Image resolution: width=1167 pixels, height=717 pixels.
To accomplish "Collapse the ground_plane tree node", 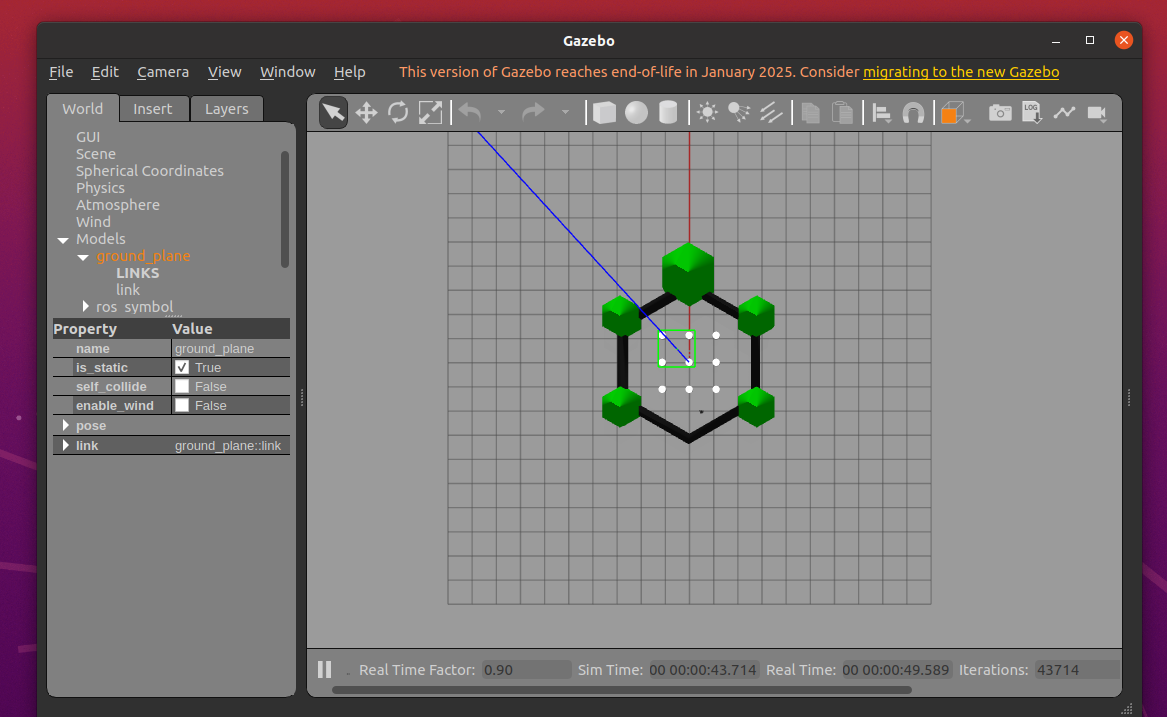I will pyautogui.click(x=83, y=257).
